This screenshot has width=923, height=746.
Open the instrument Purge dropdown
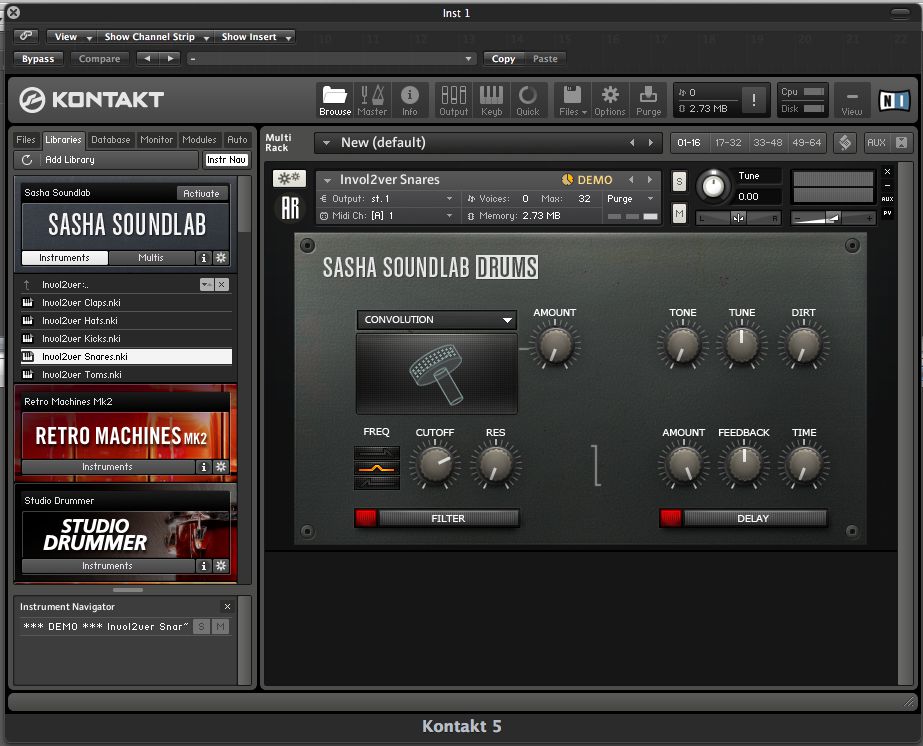pos(630,198)
